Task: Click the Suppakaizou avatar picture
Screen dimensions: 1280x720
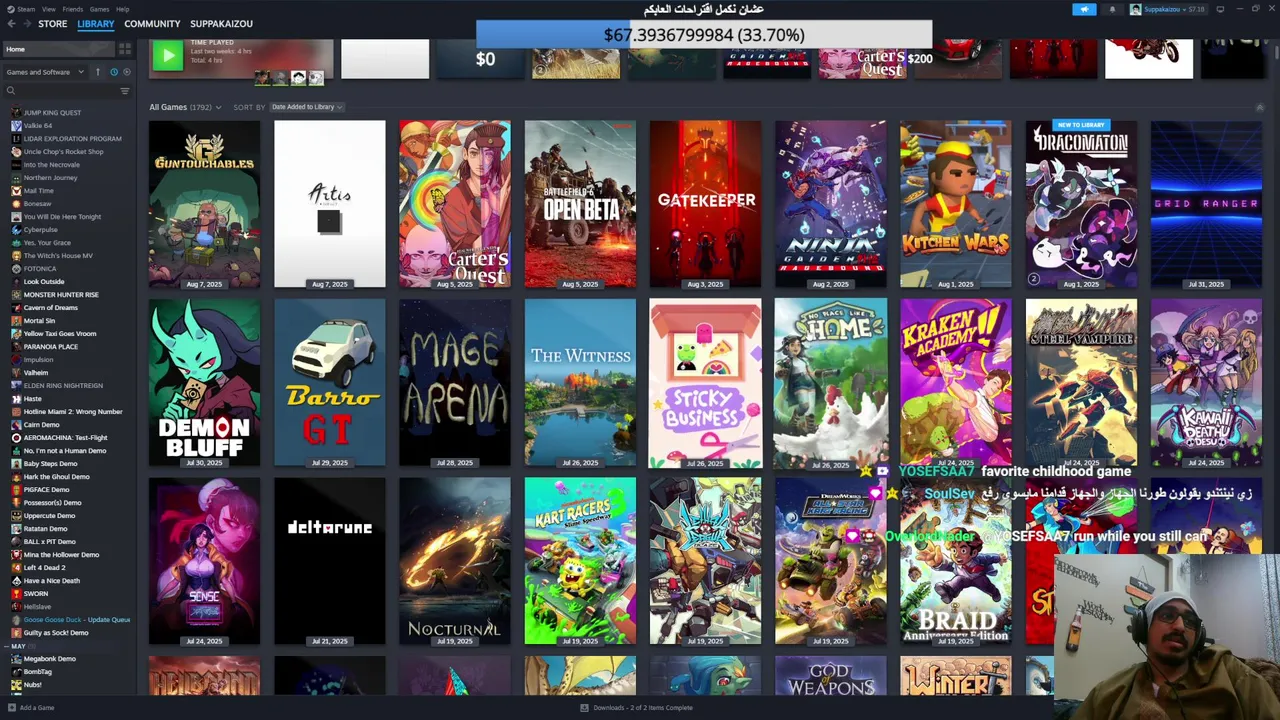Action: pyautogui.click(x=1135, y=9)
